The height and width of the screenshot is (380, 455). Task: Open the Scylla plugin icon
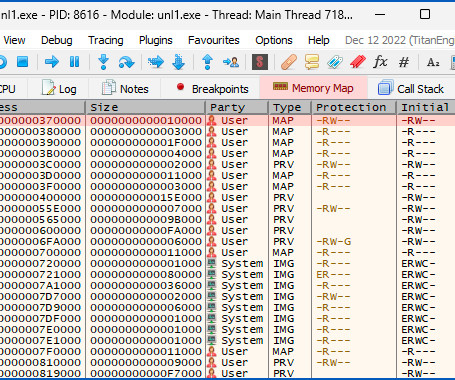tap(260, 62)
